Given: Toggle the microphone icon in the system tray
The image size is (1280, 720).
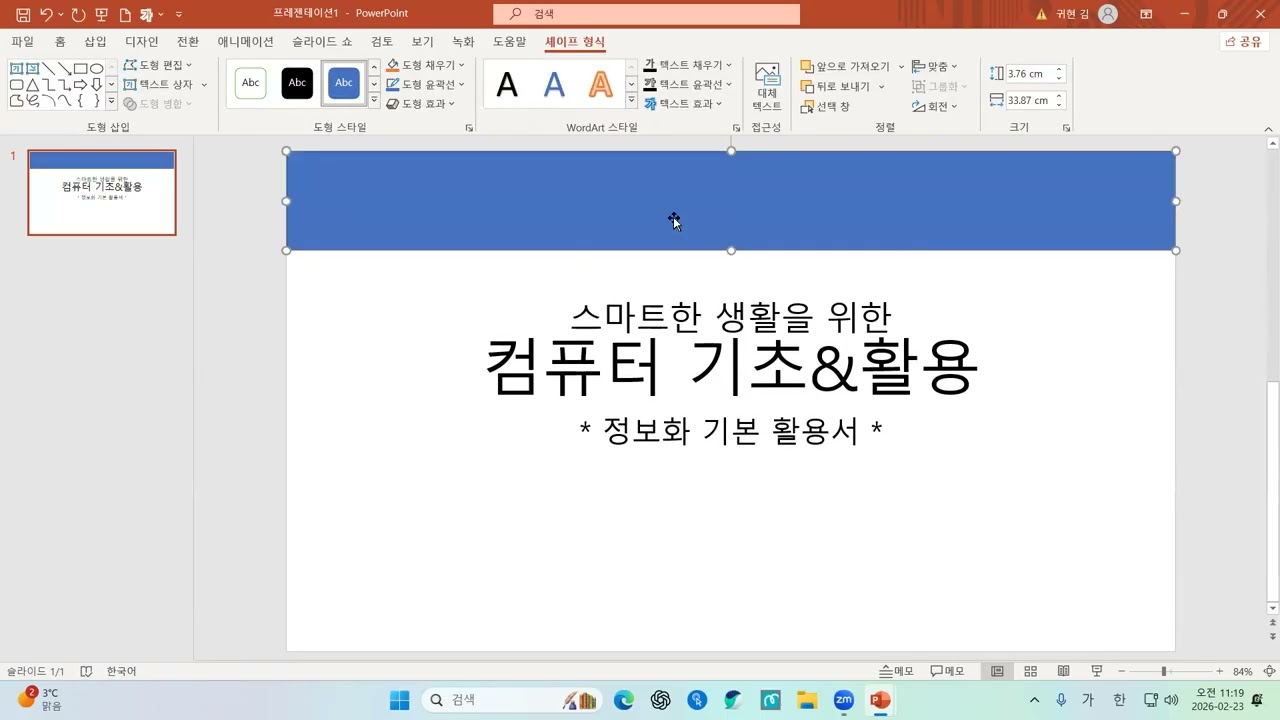Looking at the screenshot, I should (1061, 700).
